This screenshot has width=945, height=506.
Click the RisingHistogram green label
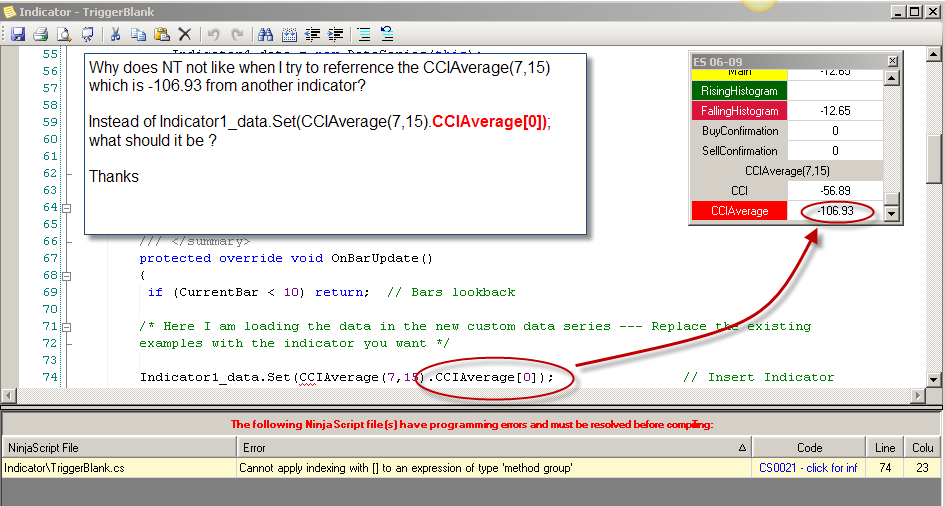pos(739,91)
